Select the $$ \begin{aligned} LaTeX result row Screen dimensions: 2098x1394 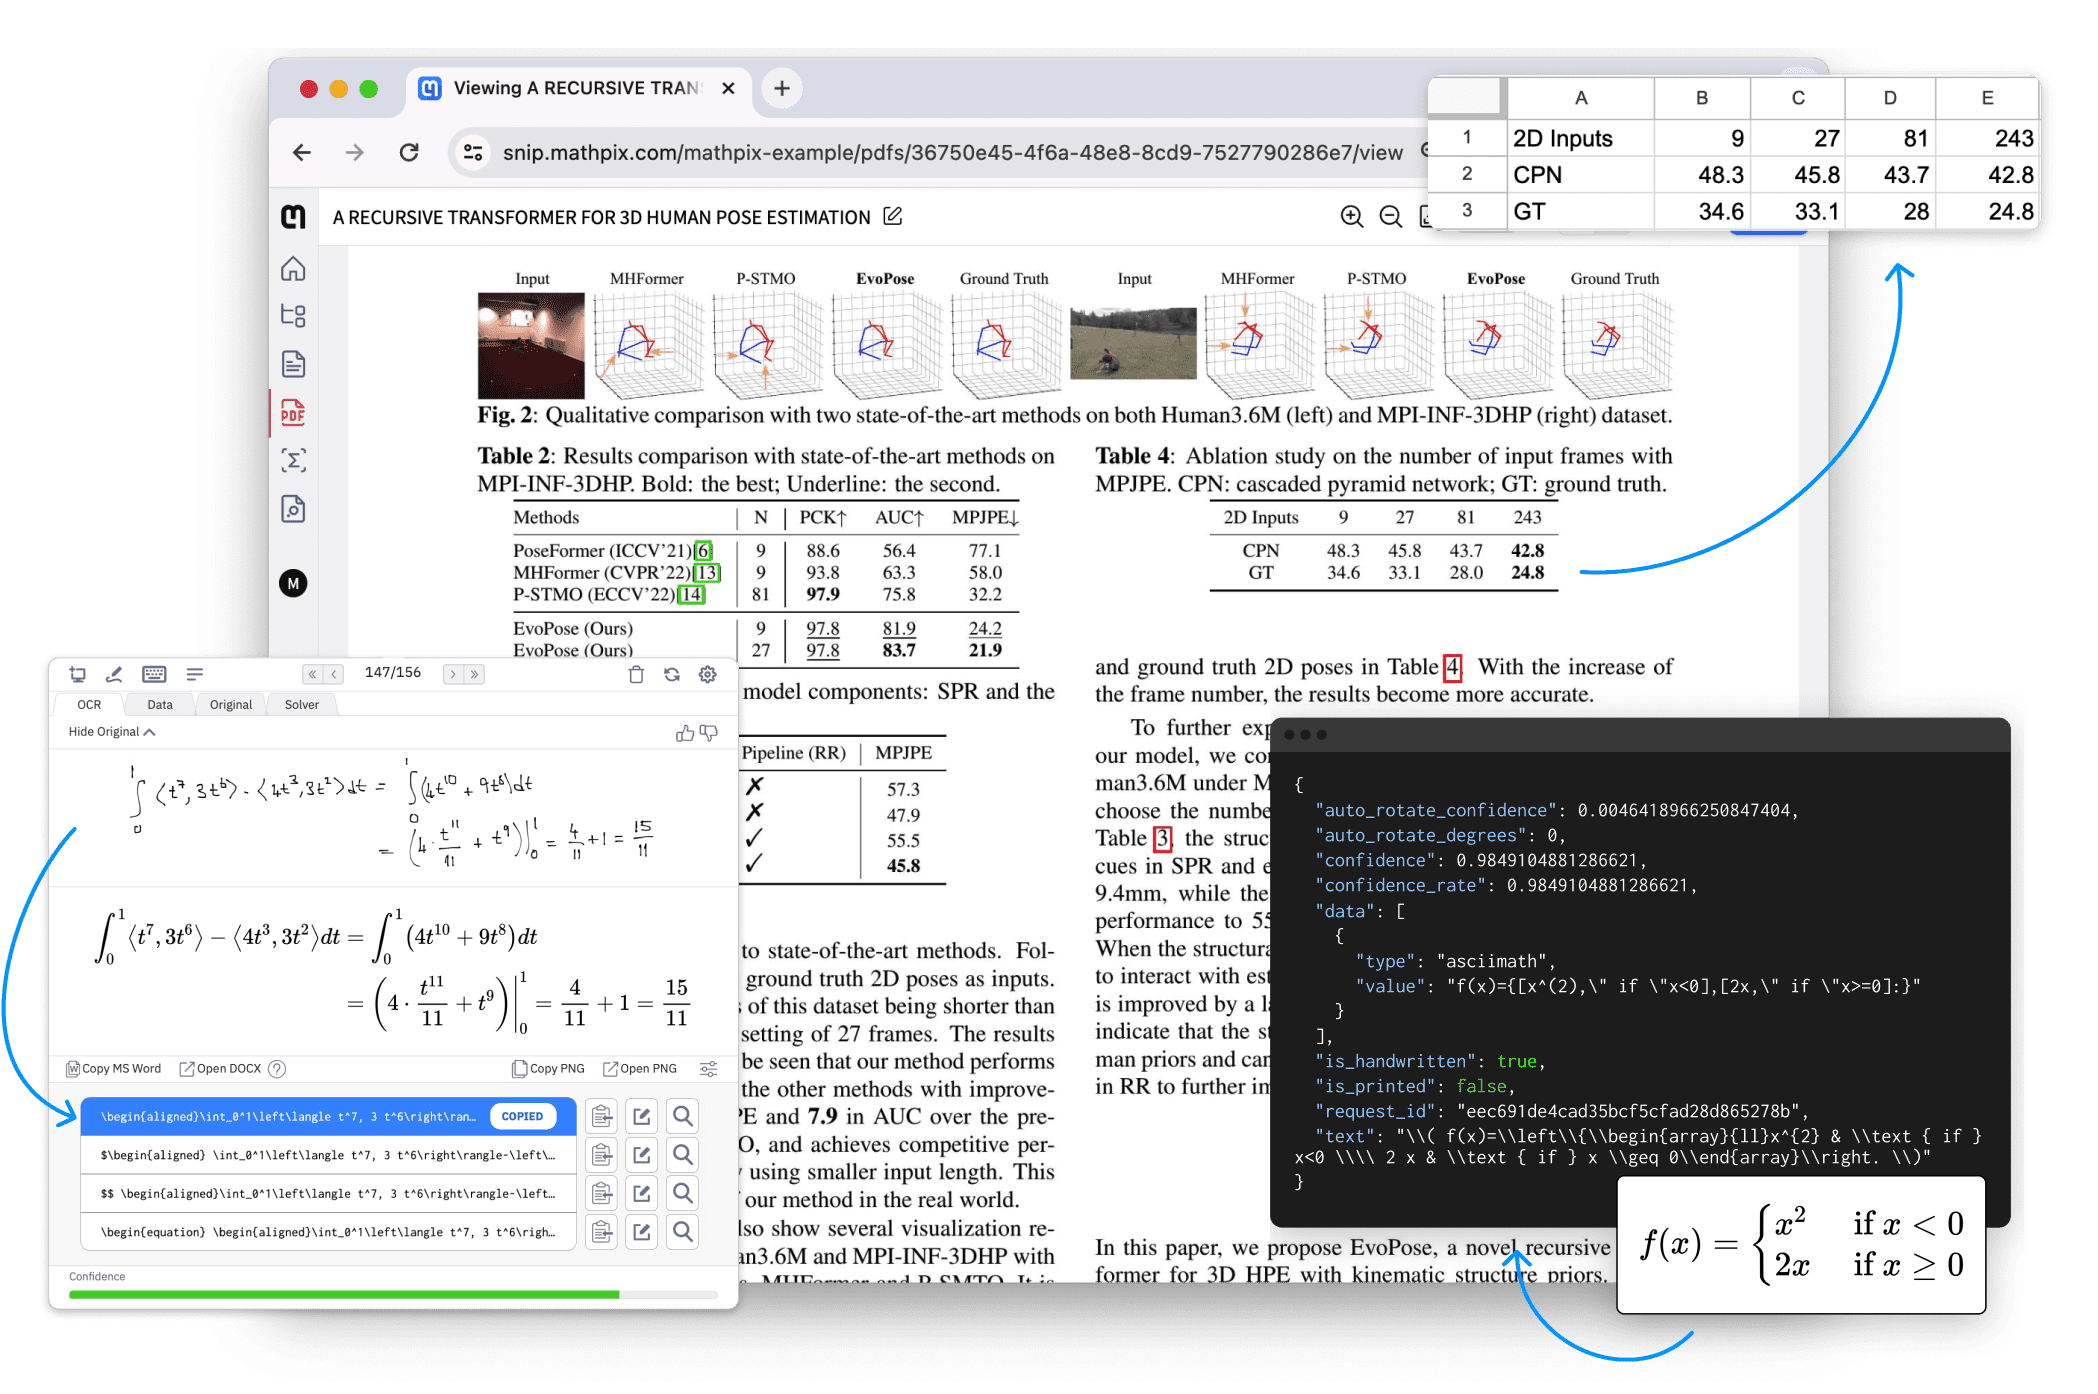[x=328, y=1193]
